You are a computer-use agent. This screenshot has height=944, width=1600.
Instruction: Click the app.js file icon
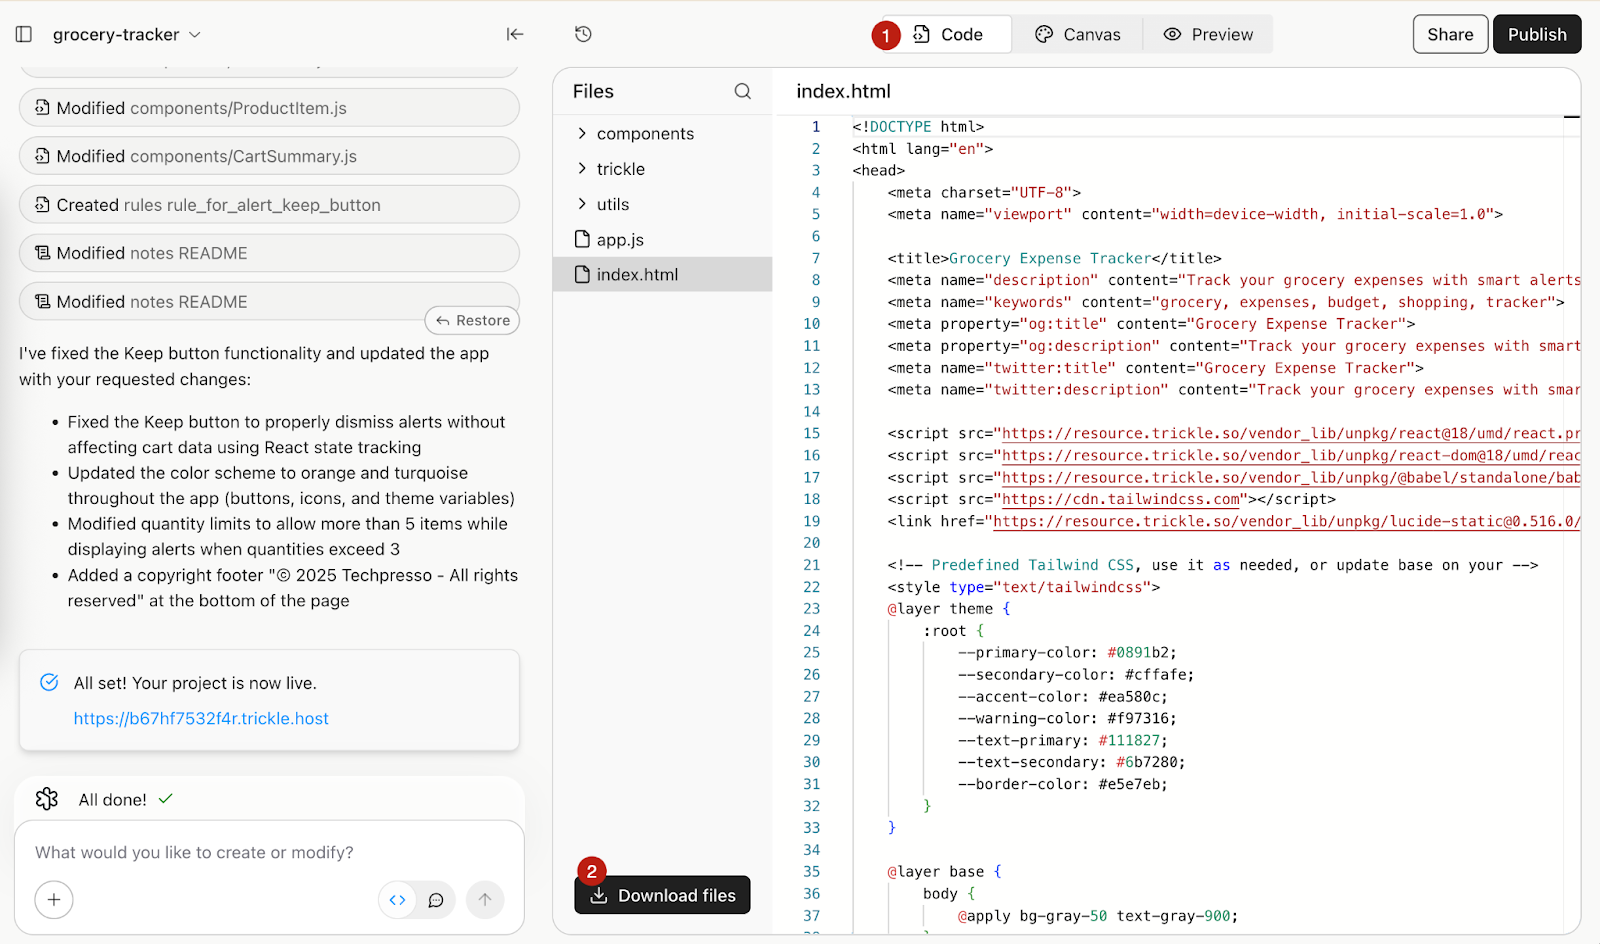tap(582, 239)
